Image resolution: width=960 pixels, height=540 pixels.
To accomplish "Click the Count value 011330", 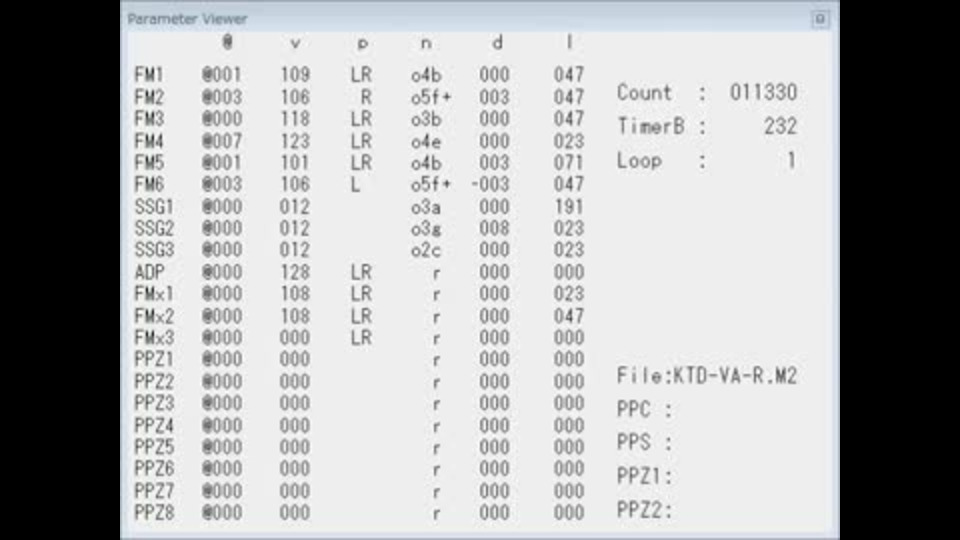I will pyautogui.click(x=763, y=92).
